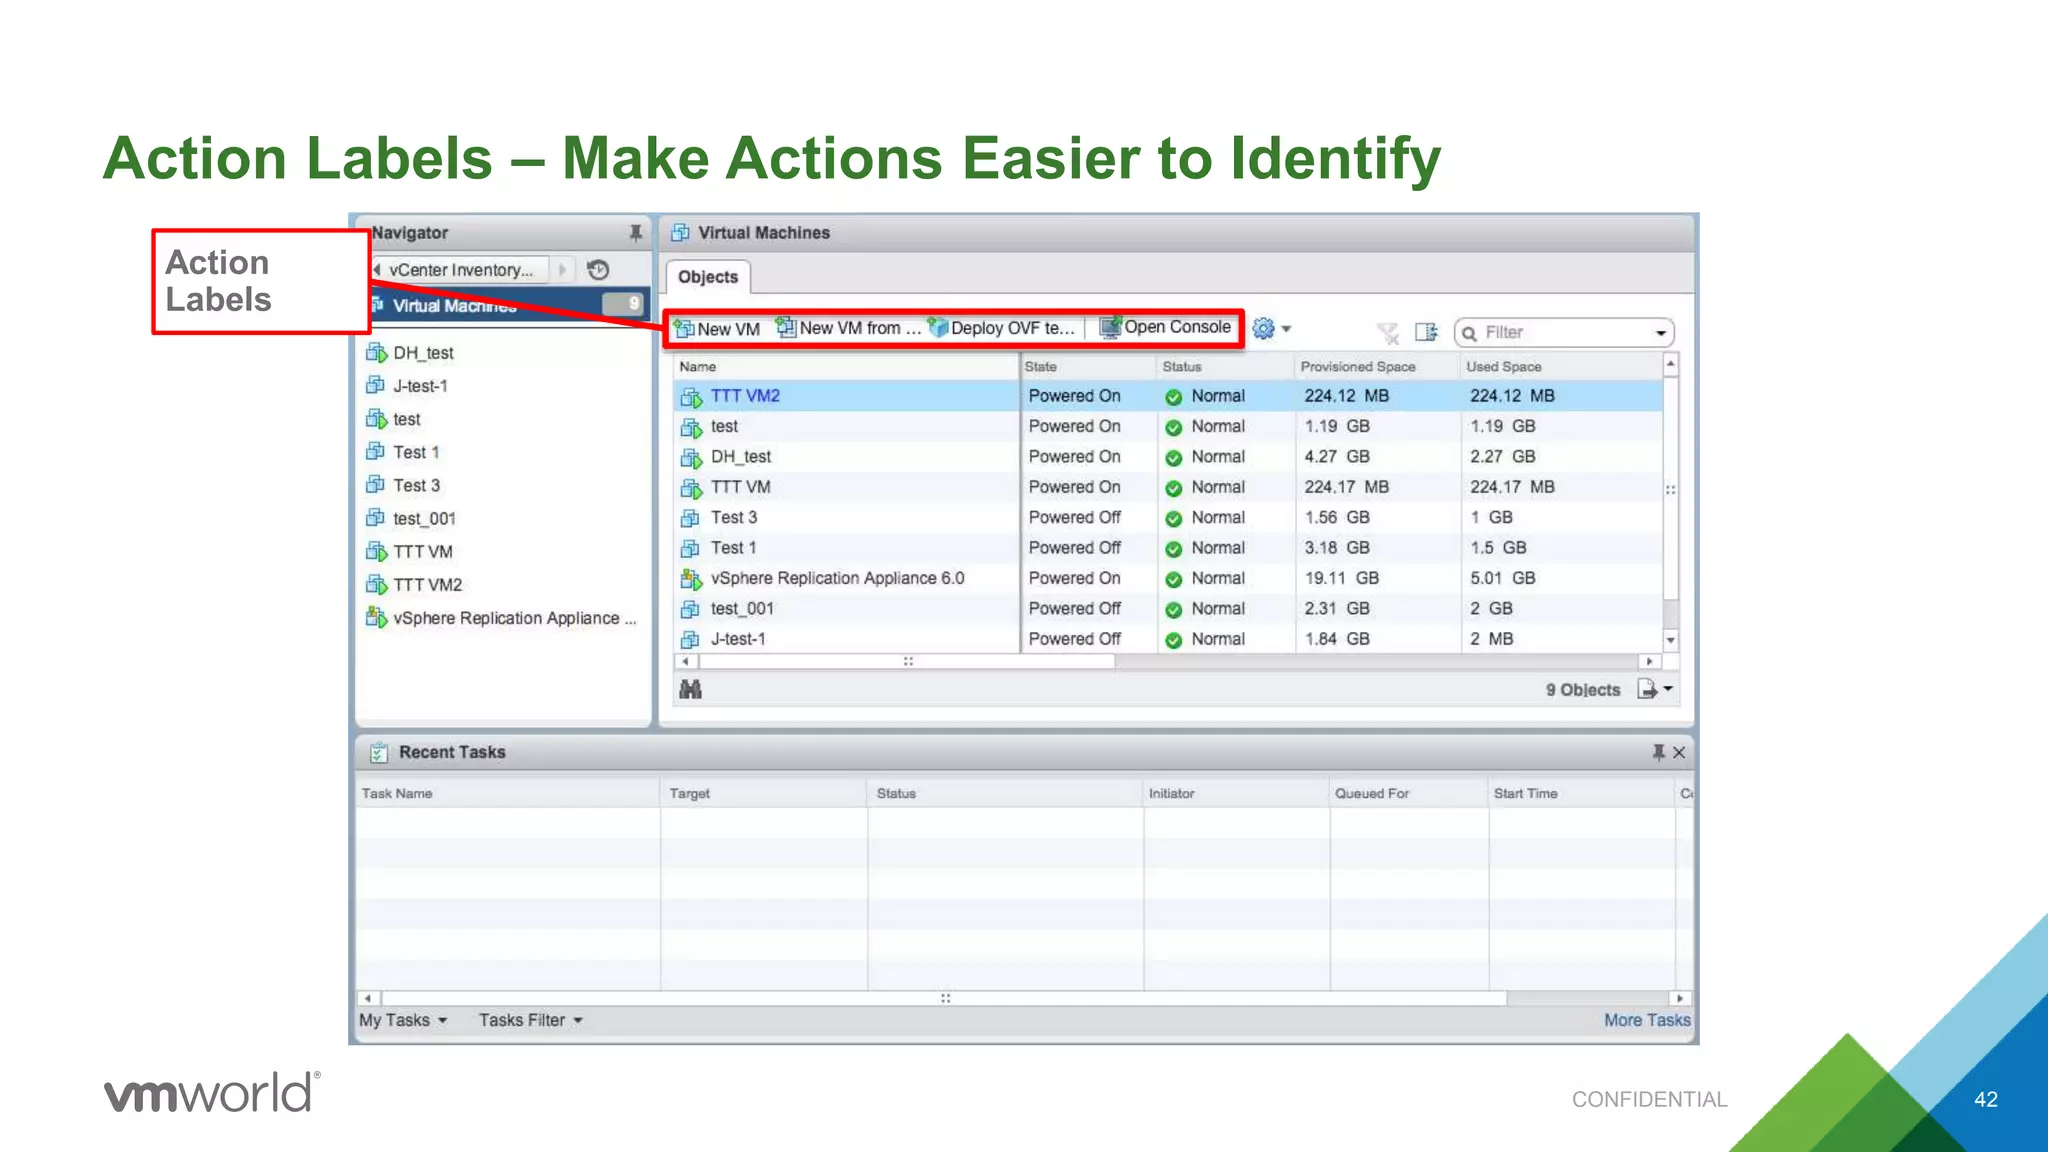Select TTT VM2 in Navigator list
2048x1152 pixels.
click(x=427, y=584)
